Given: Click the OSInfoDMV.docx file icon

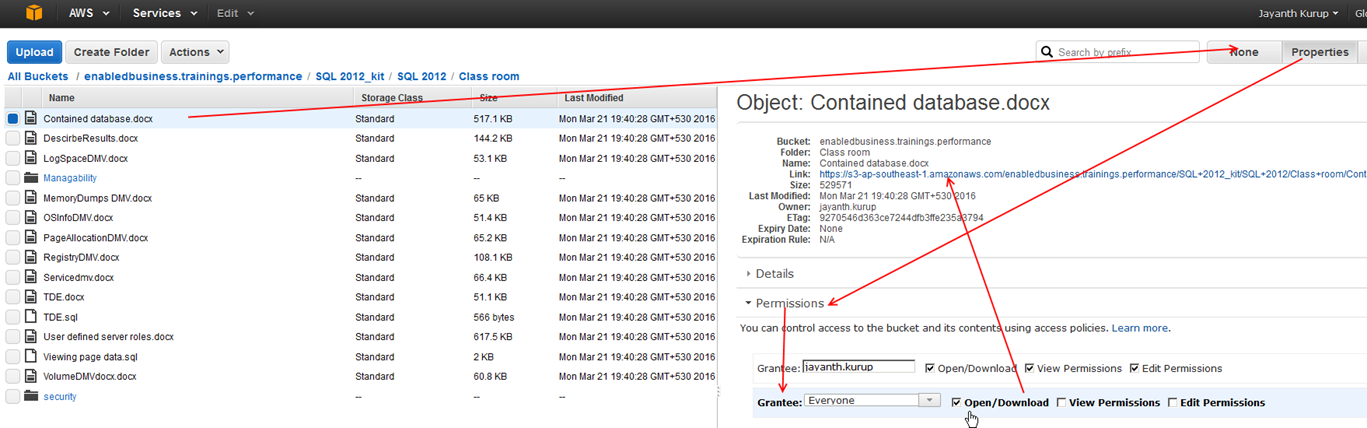Looking at the screenshot, I should coord(31,217).
